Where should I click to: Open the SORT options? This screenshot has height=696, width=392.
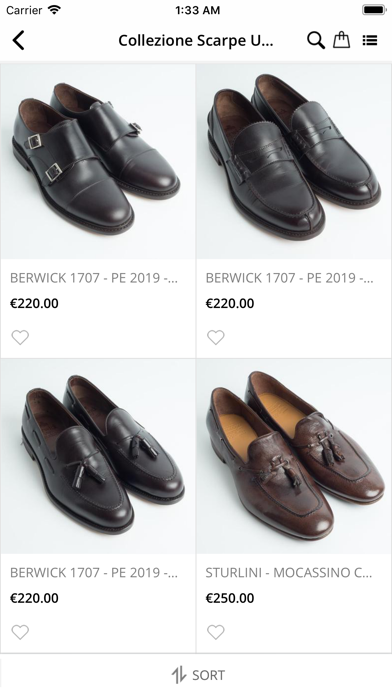[198, 675]
